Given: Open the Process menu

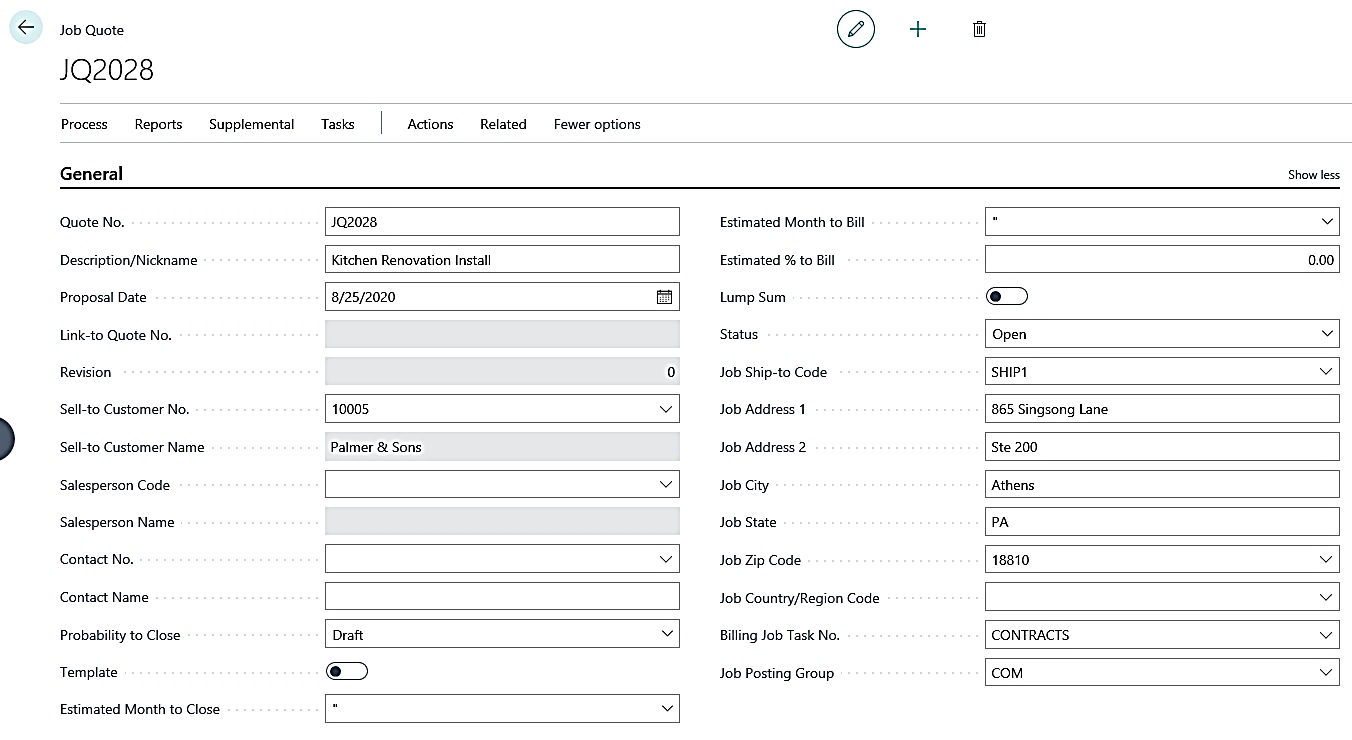Looking at the screenshot, I should click(x=84, y=124).
